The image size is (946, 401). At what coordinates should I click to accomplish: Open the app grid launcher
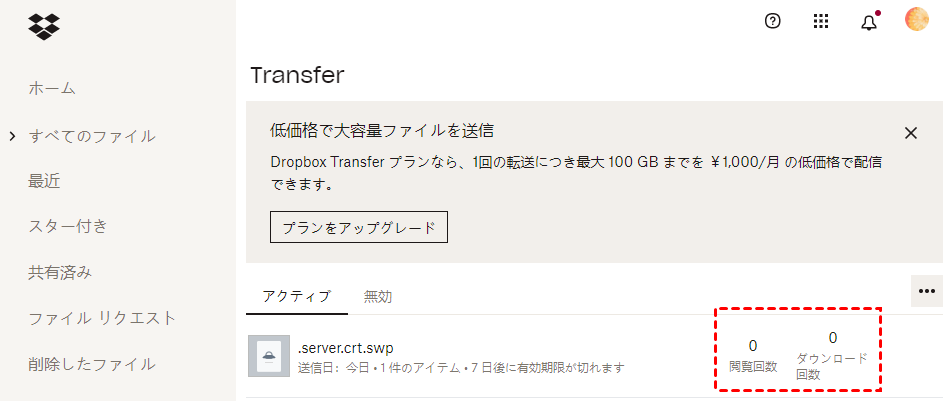click(821, 21)
